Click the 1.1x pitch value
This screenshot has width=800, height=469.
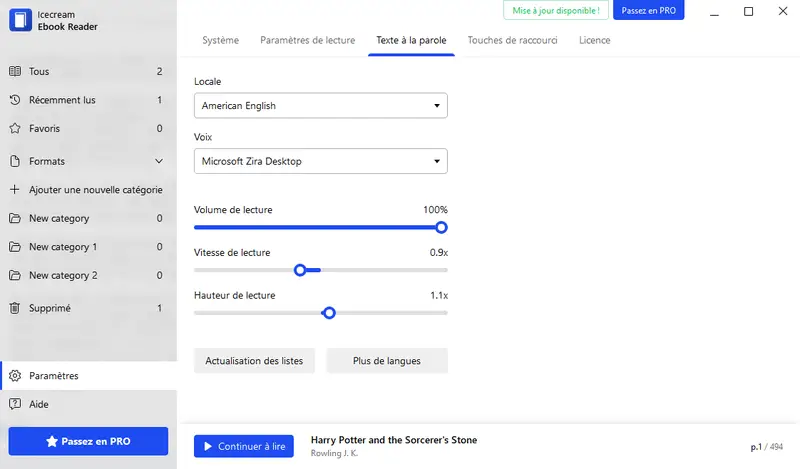(x=439, y=295)
